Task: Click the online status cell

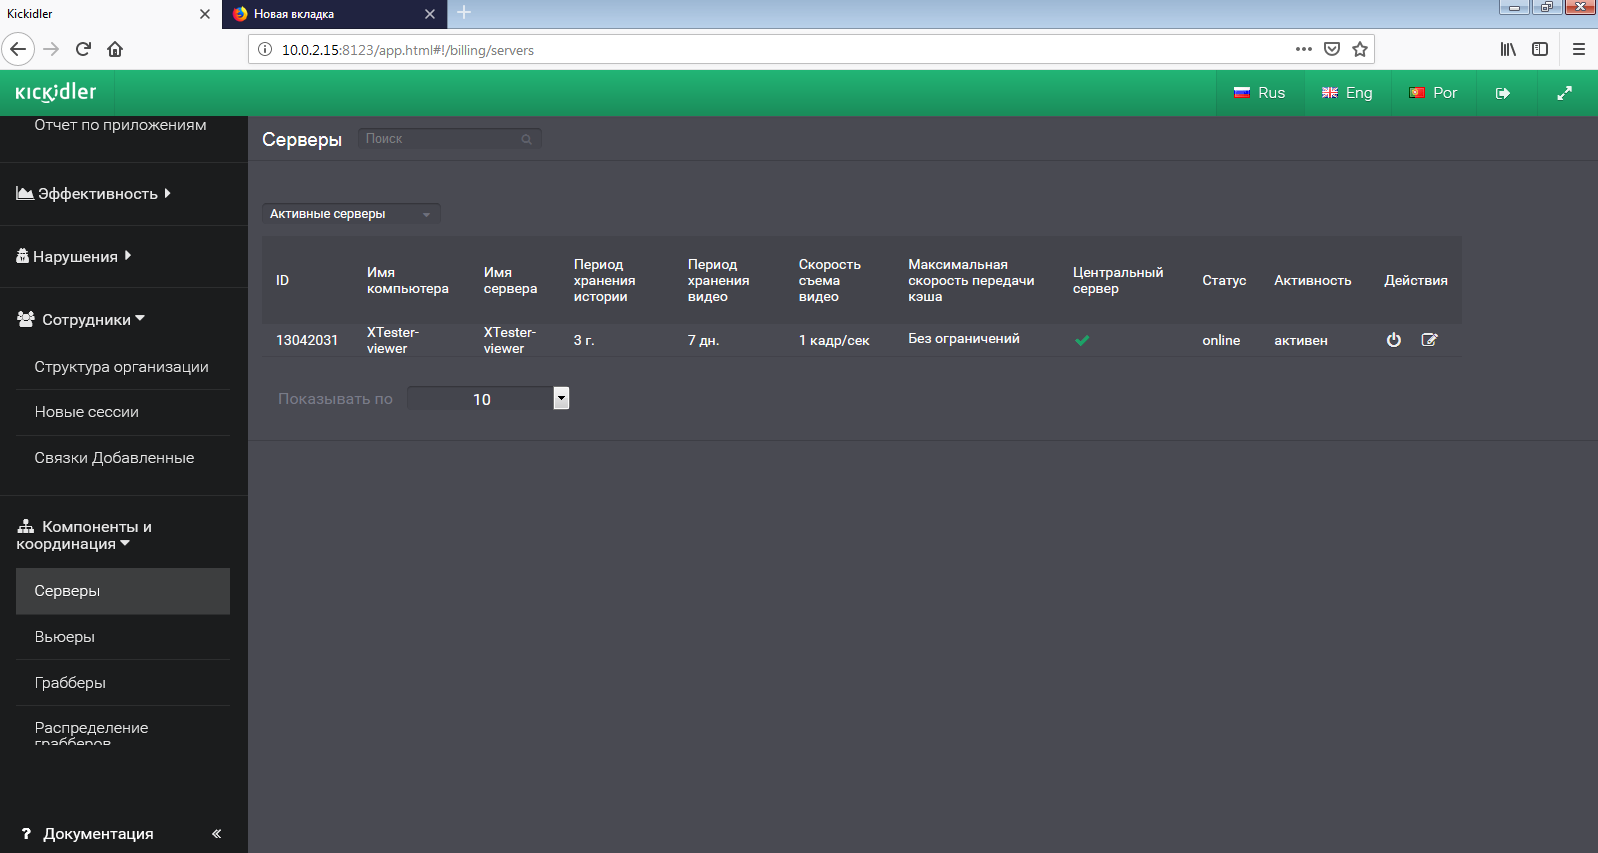Action: point(1221,341)
